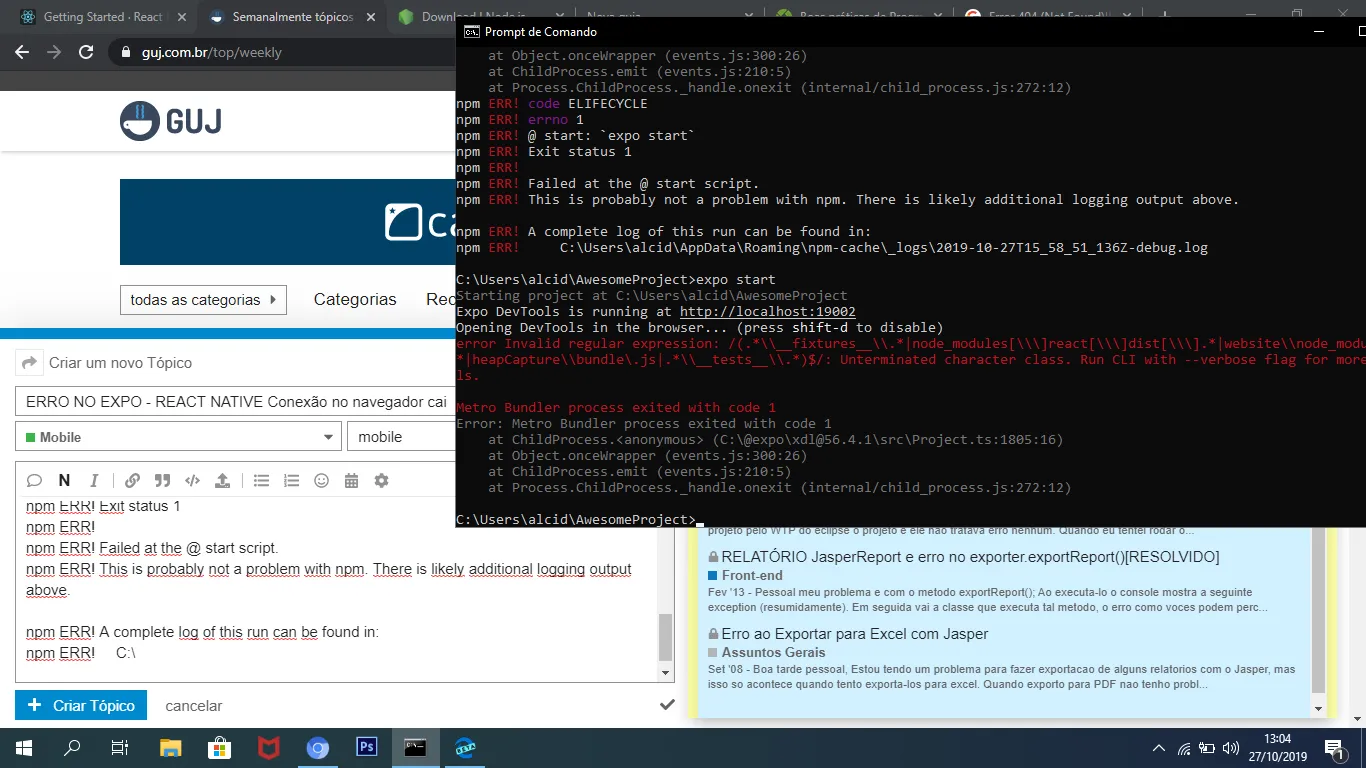
Task: Open the emoji picker in editor
Action: click(321, 481)
